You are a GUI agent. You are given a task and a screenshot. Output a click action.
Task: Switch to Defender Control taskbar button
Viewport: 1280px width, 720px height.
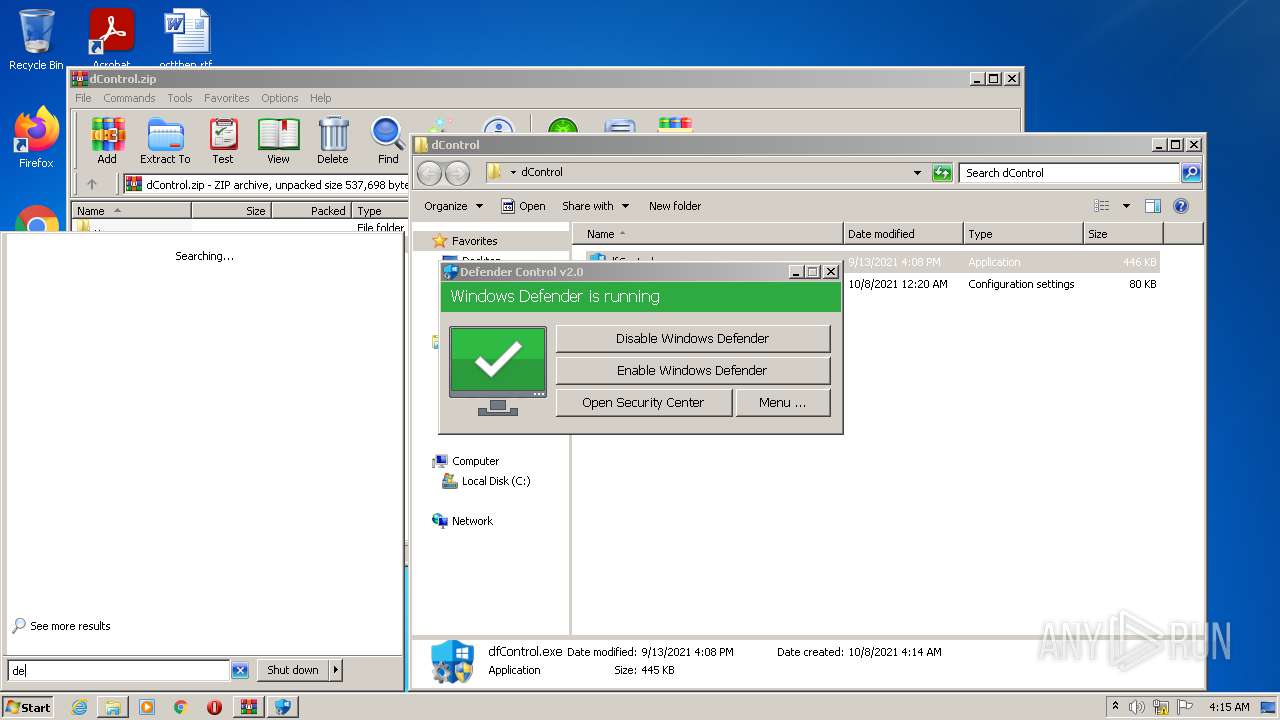(283, 707)
